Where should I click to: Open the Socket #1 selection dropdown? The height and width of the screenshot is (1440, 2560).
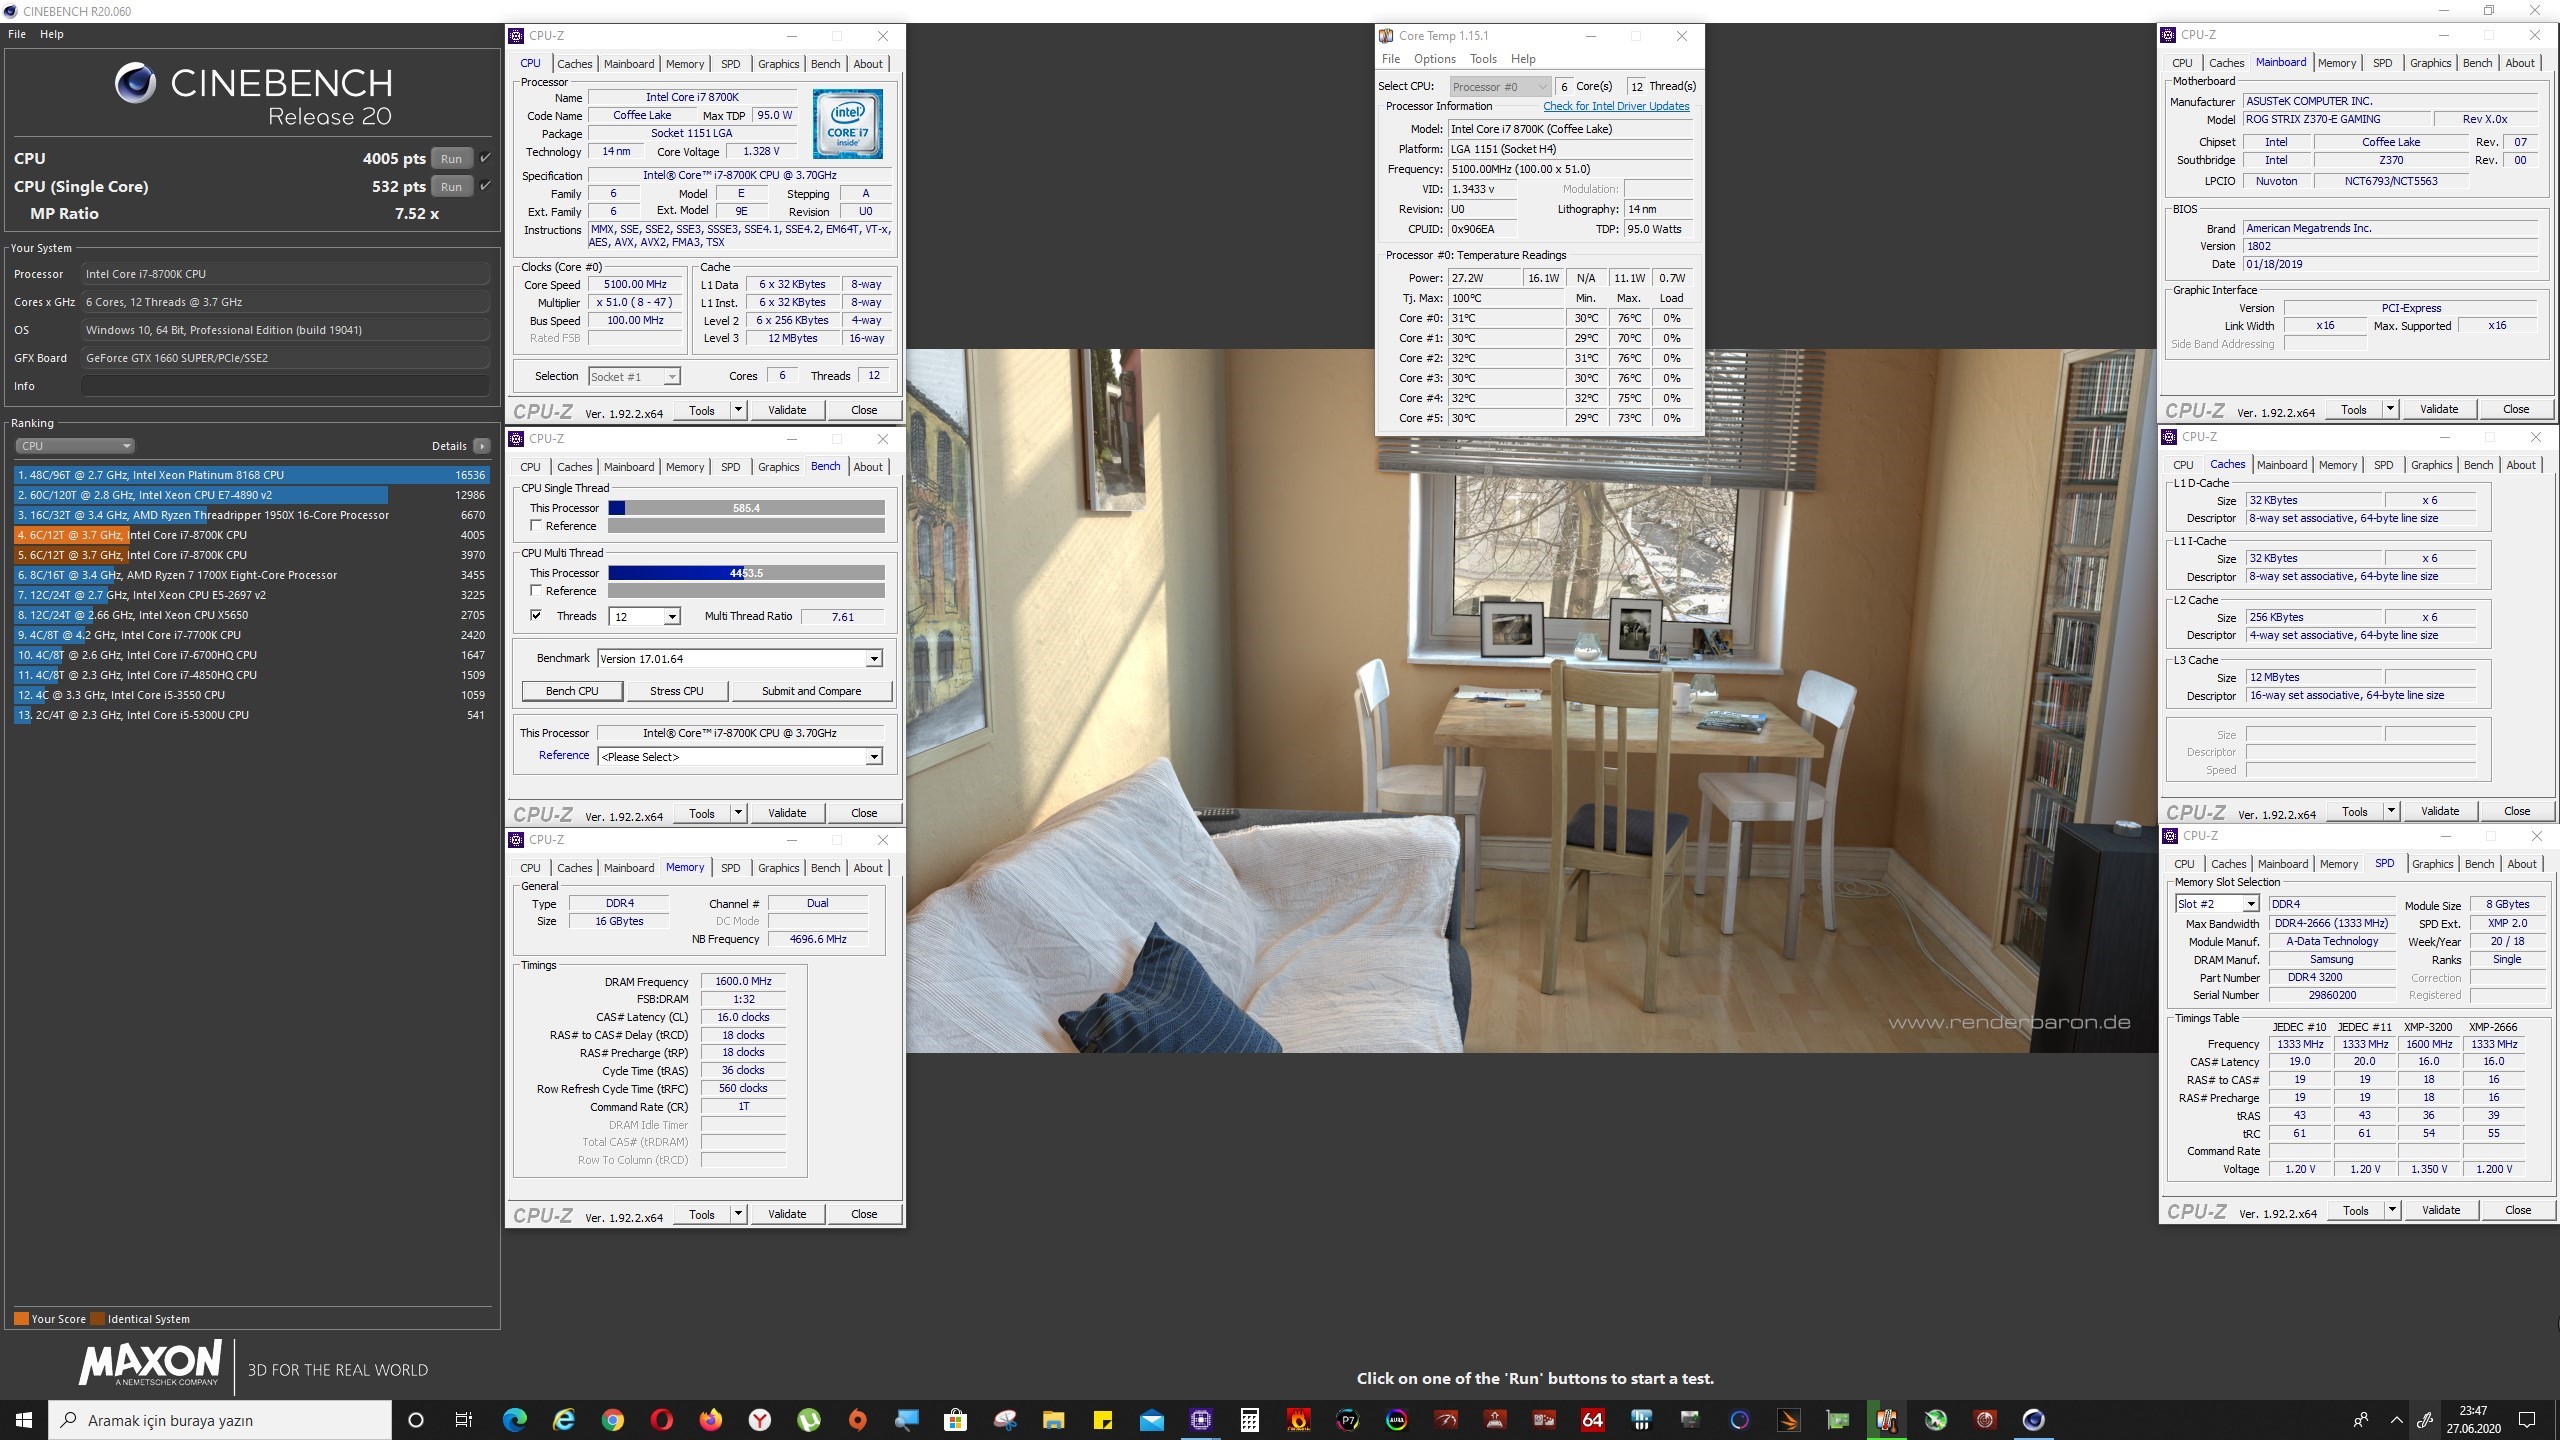coord(634,376)
